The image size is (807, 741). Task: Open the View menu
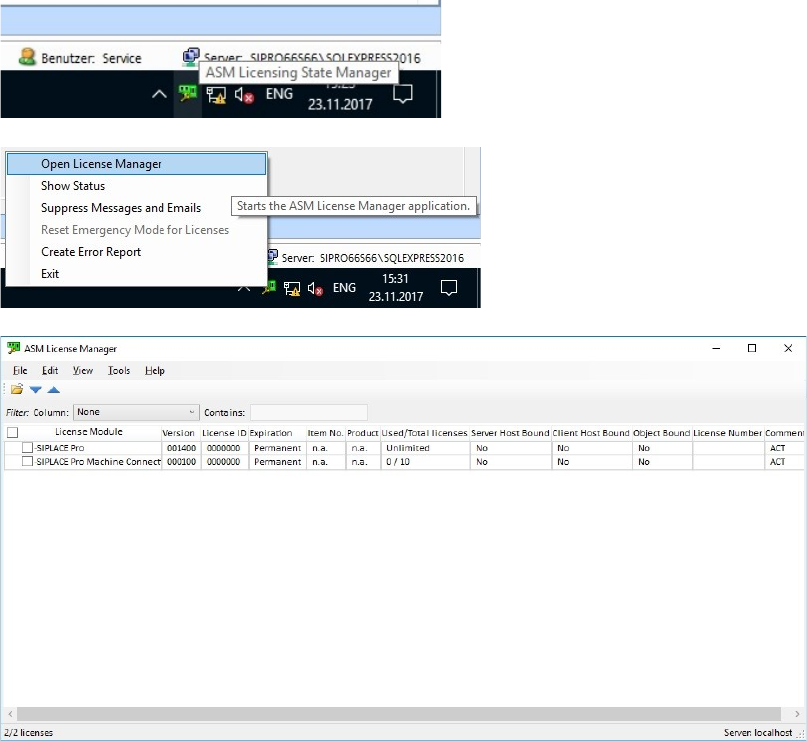83,370
